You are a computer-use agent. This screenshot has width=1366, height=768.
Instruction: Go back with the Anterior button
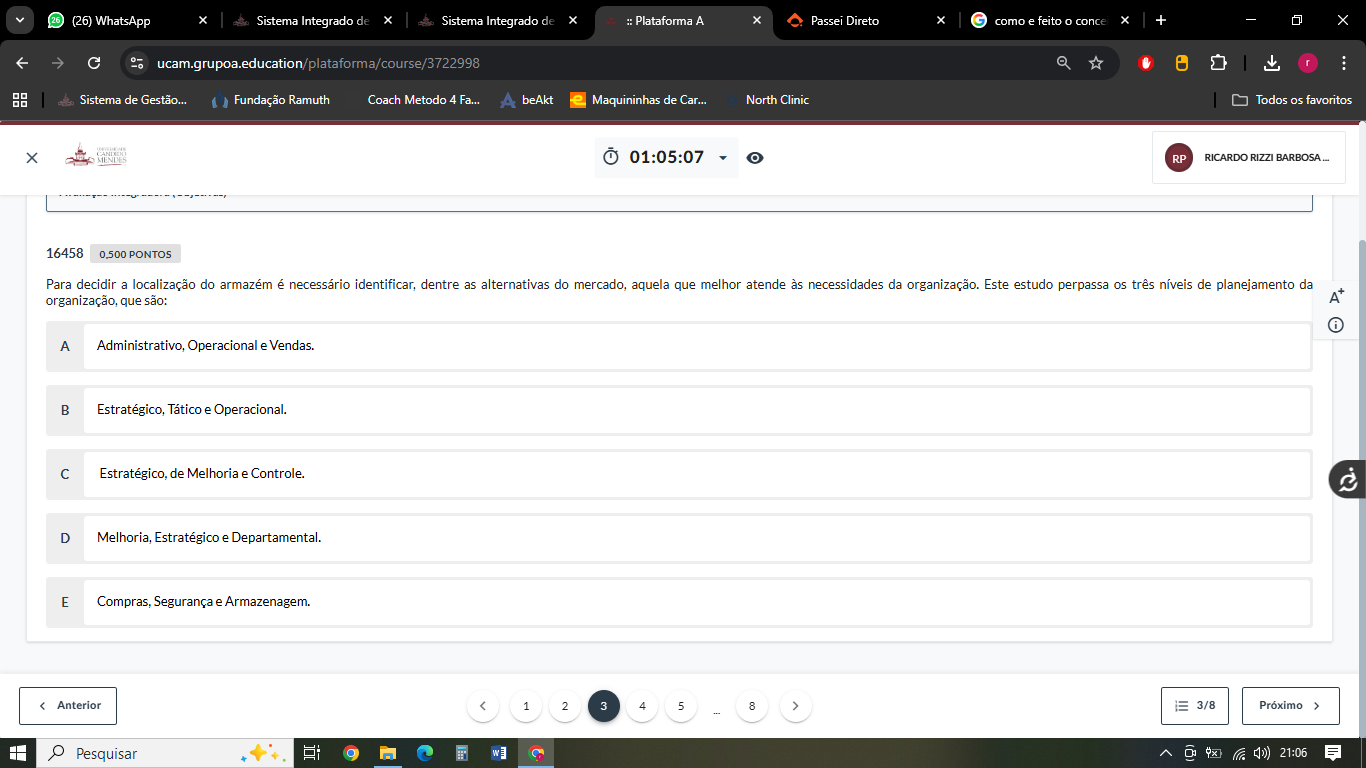(68, 706)
